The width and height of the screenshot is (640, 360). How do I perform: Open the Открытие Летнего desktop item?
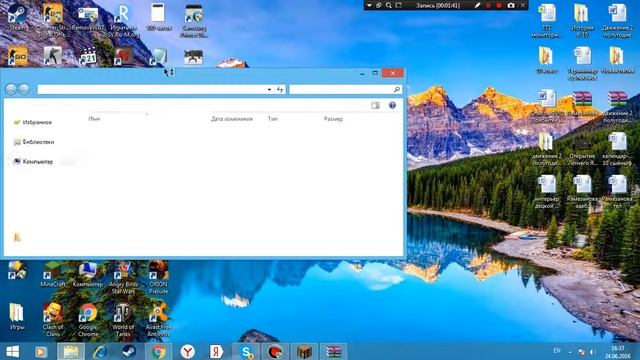click(x=582, y=149)
